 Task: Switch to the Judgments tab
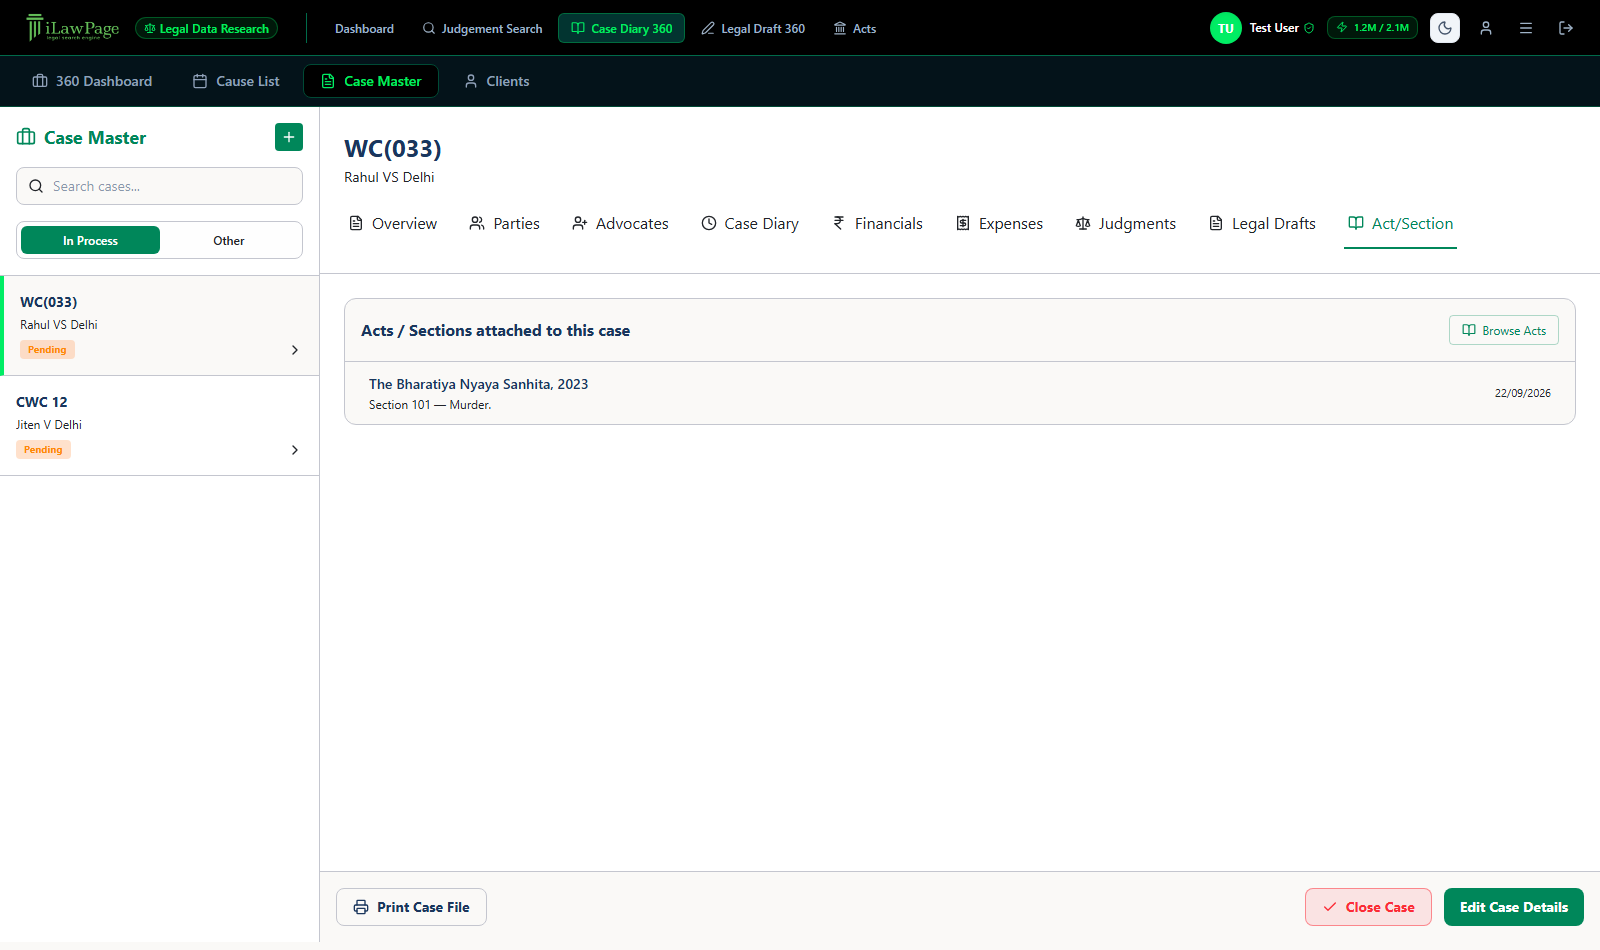pyautogui.click(x=1126, y=224)
